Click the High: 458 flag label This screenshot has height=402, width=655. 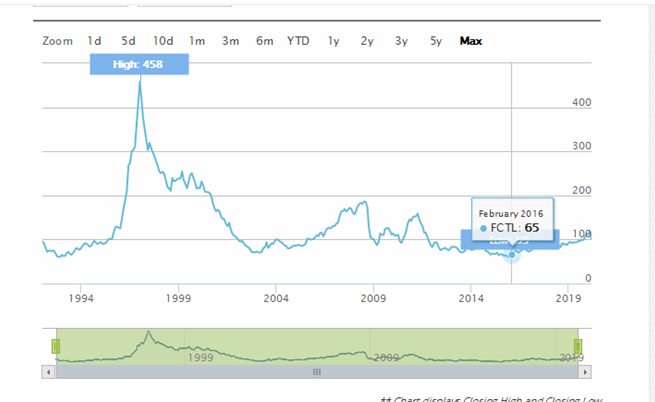pyautogui.click(x=139, y=64)
